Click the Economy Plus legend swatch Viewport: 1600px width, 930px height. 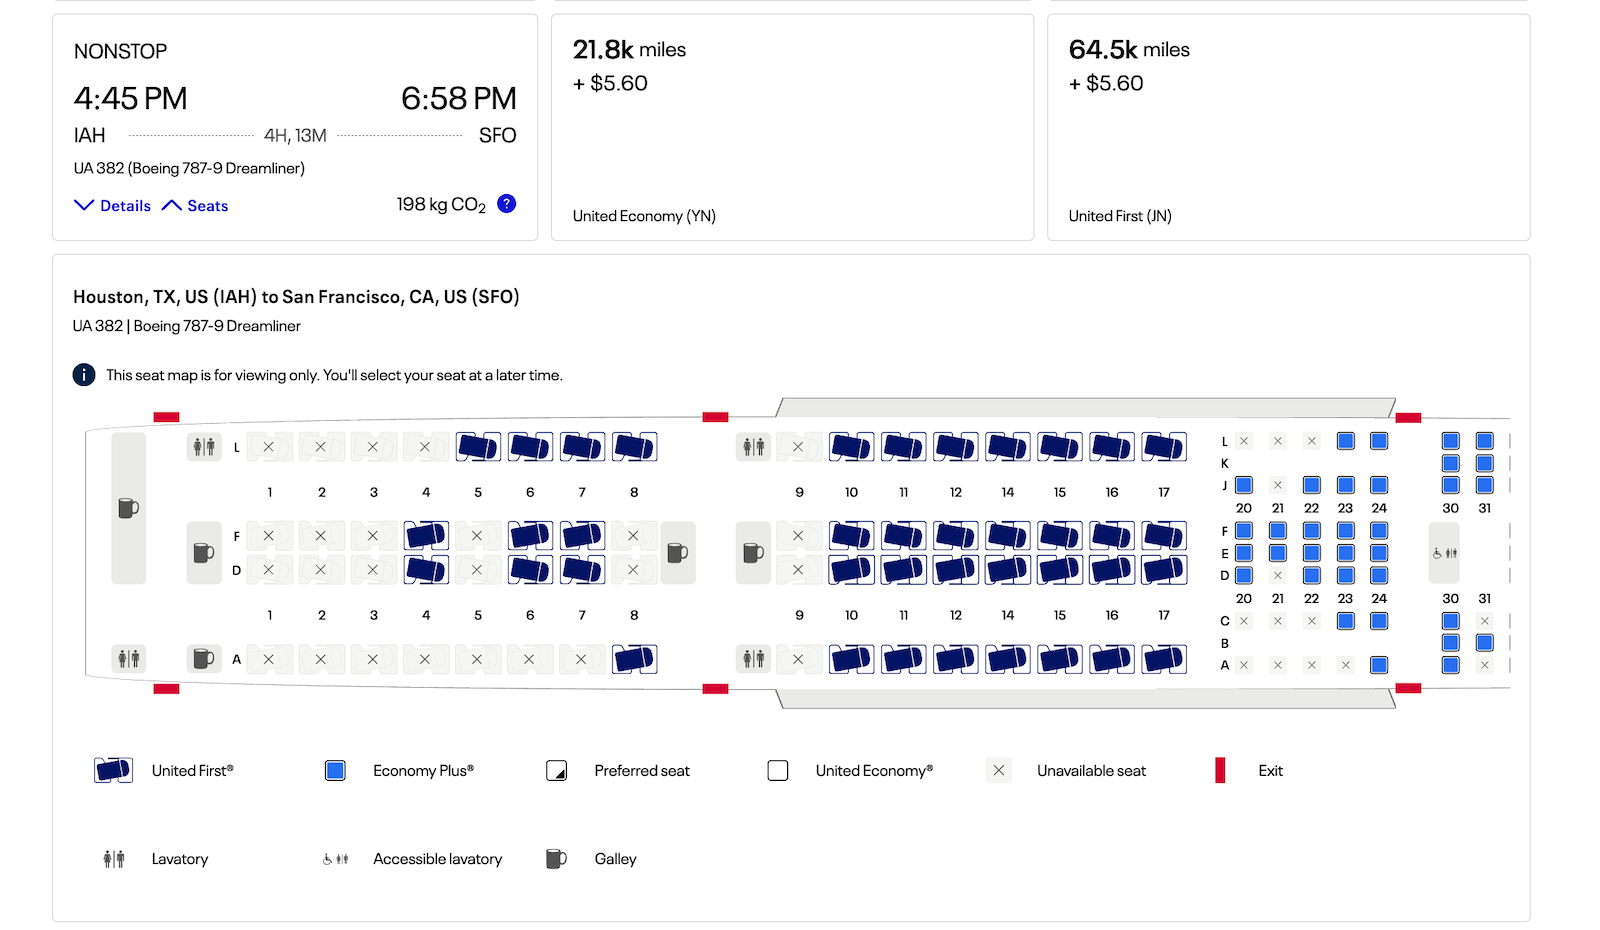(x=335, y=771)
